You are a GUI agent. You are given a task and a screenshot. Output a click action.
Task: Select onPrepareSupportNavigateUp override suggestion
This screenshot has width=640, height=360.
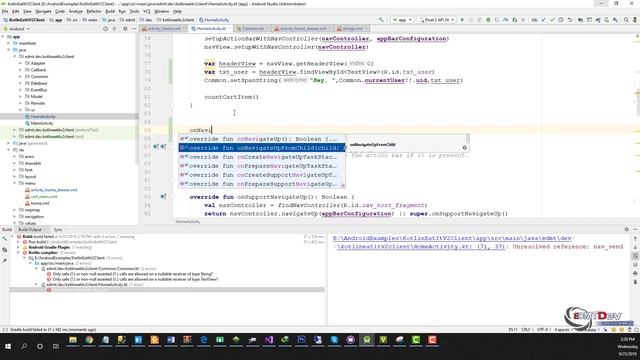[262, 184]
